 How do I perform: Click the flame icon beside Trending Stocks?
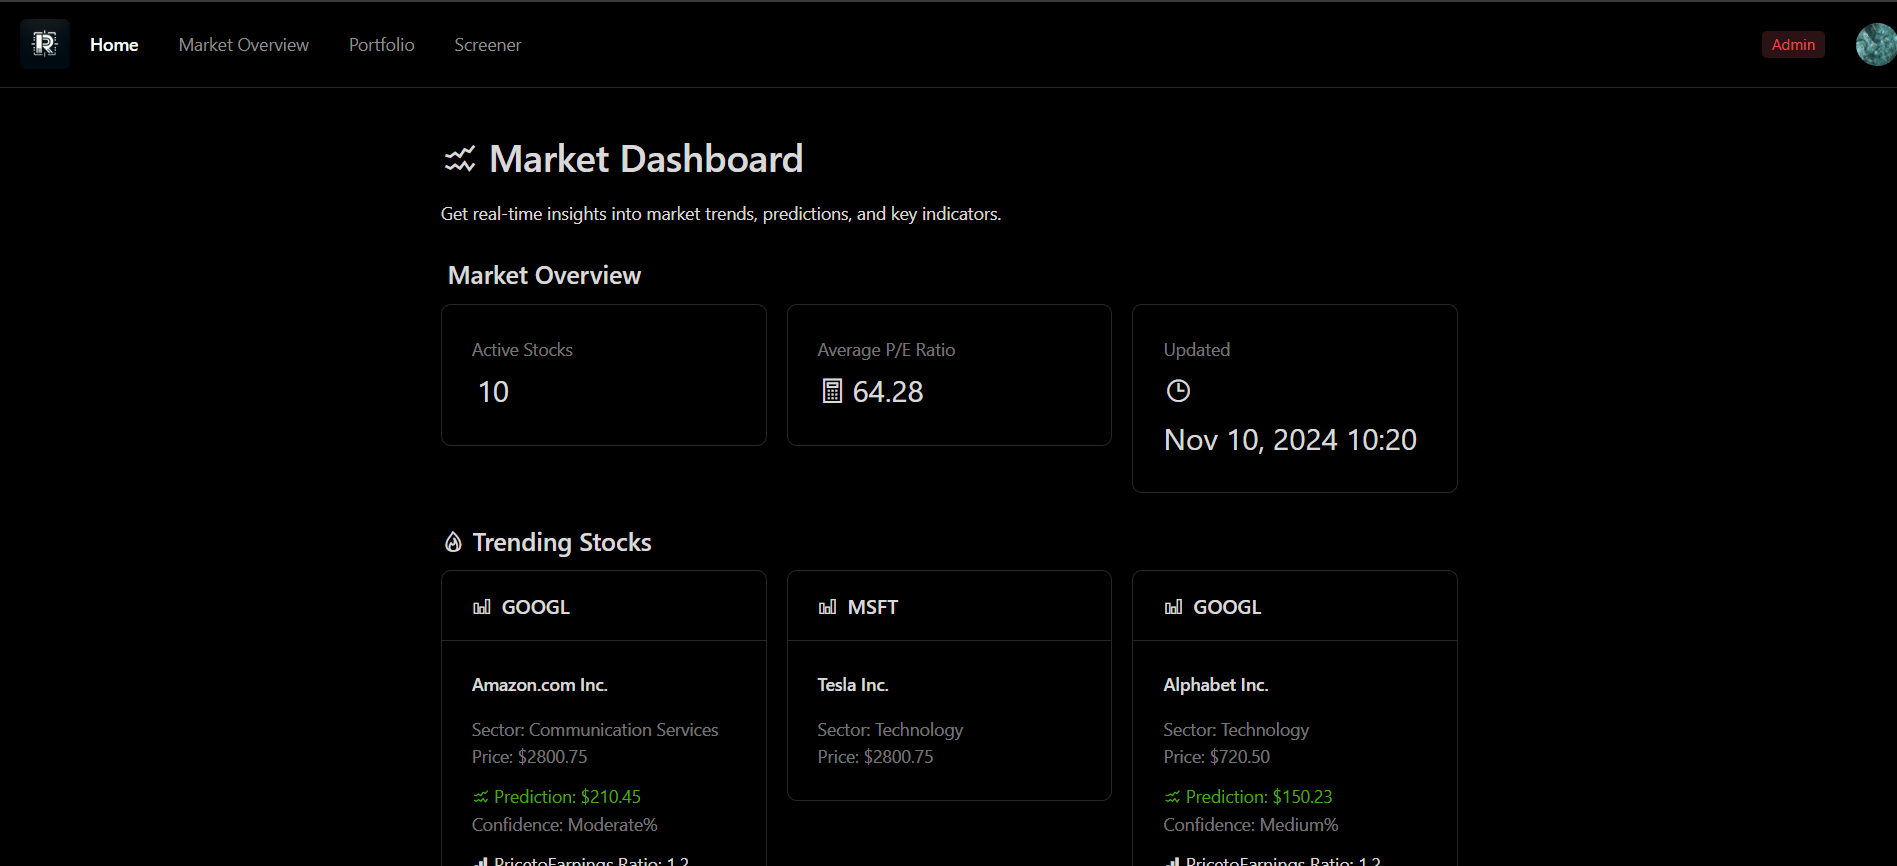tap(453, 542)
